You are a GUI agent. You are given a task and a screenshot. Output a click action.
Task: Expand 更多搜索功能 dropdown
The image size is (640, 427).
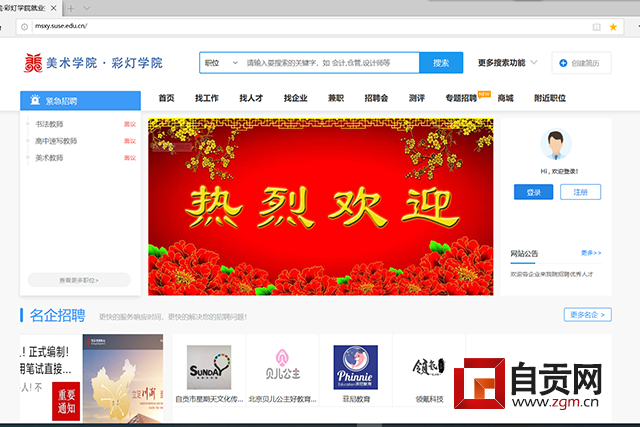[x=508, y=62]
